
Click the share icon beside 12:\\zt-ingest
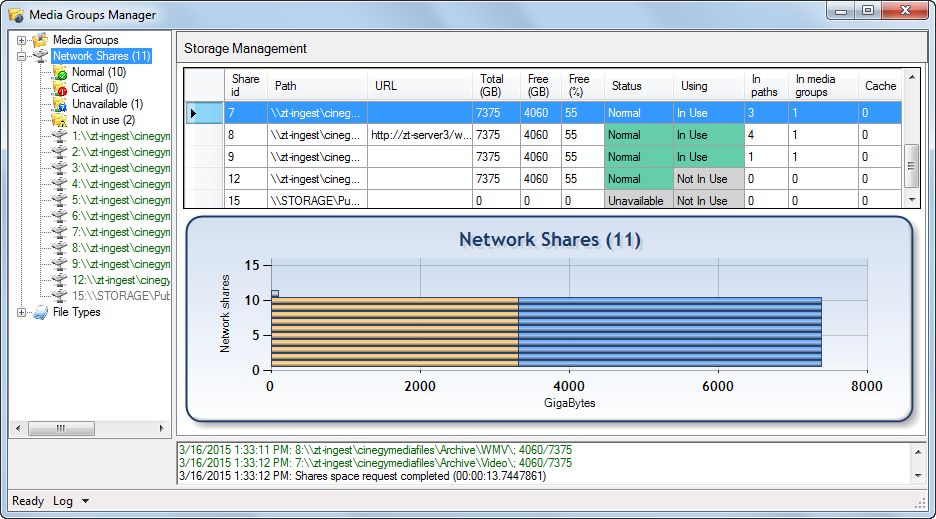coord(60,280)
